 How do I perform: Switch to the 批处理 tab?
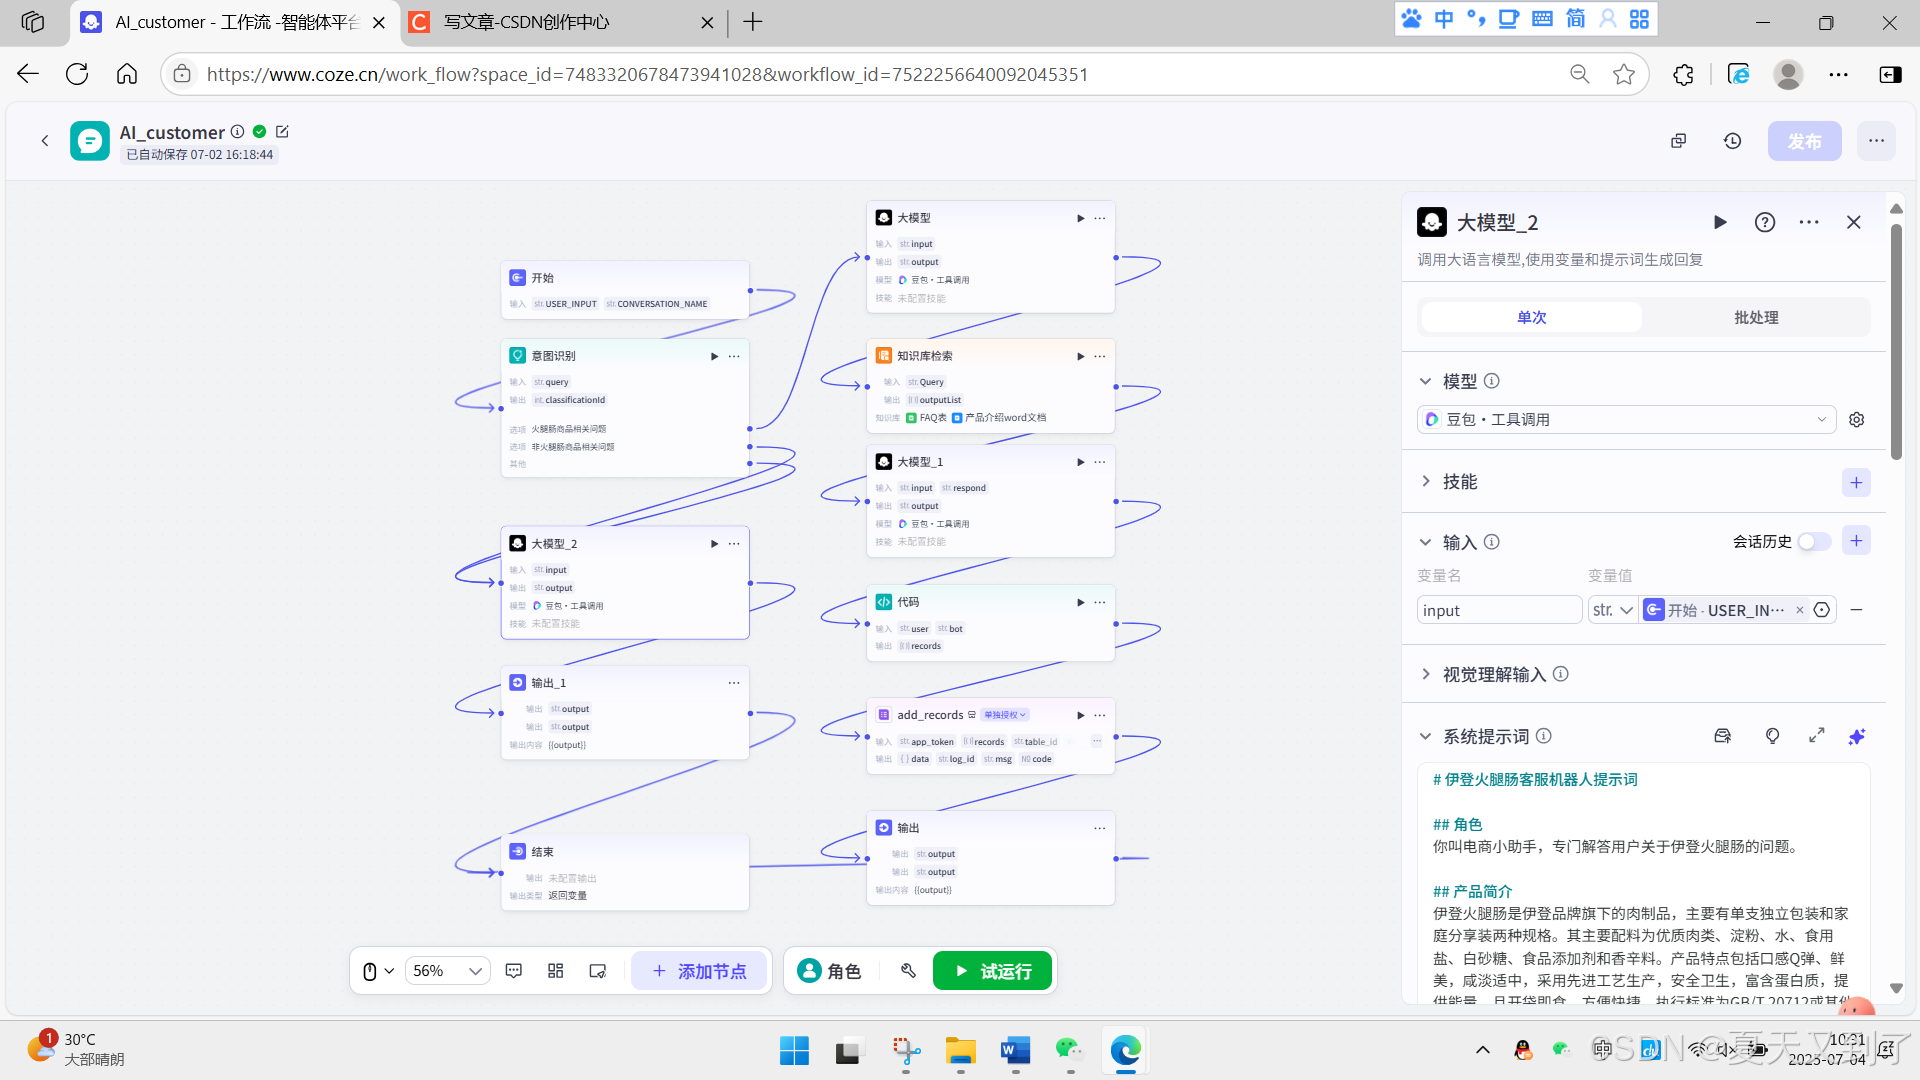pos(1755,318)
